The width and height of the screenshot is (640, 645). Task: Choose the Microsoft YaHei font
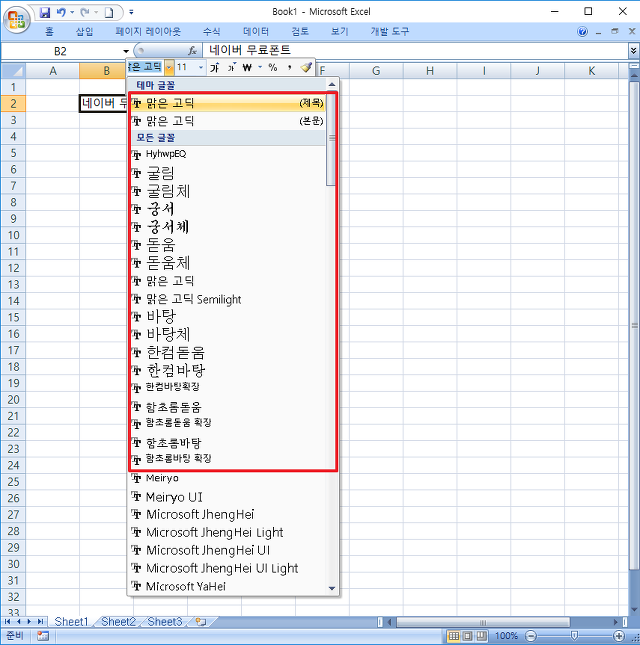click(x=228, y=586)
